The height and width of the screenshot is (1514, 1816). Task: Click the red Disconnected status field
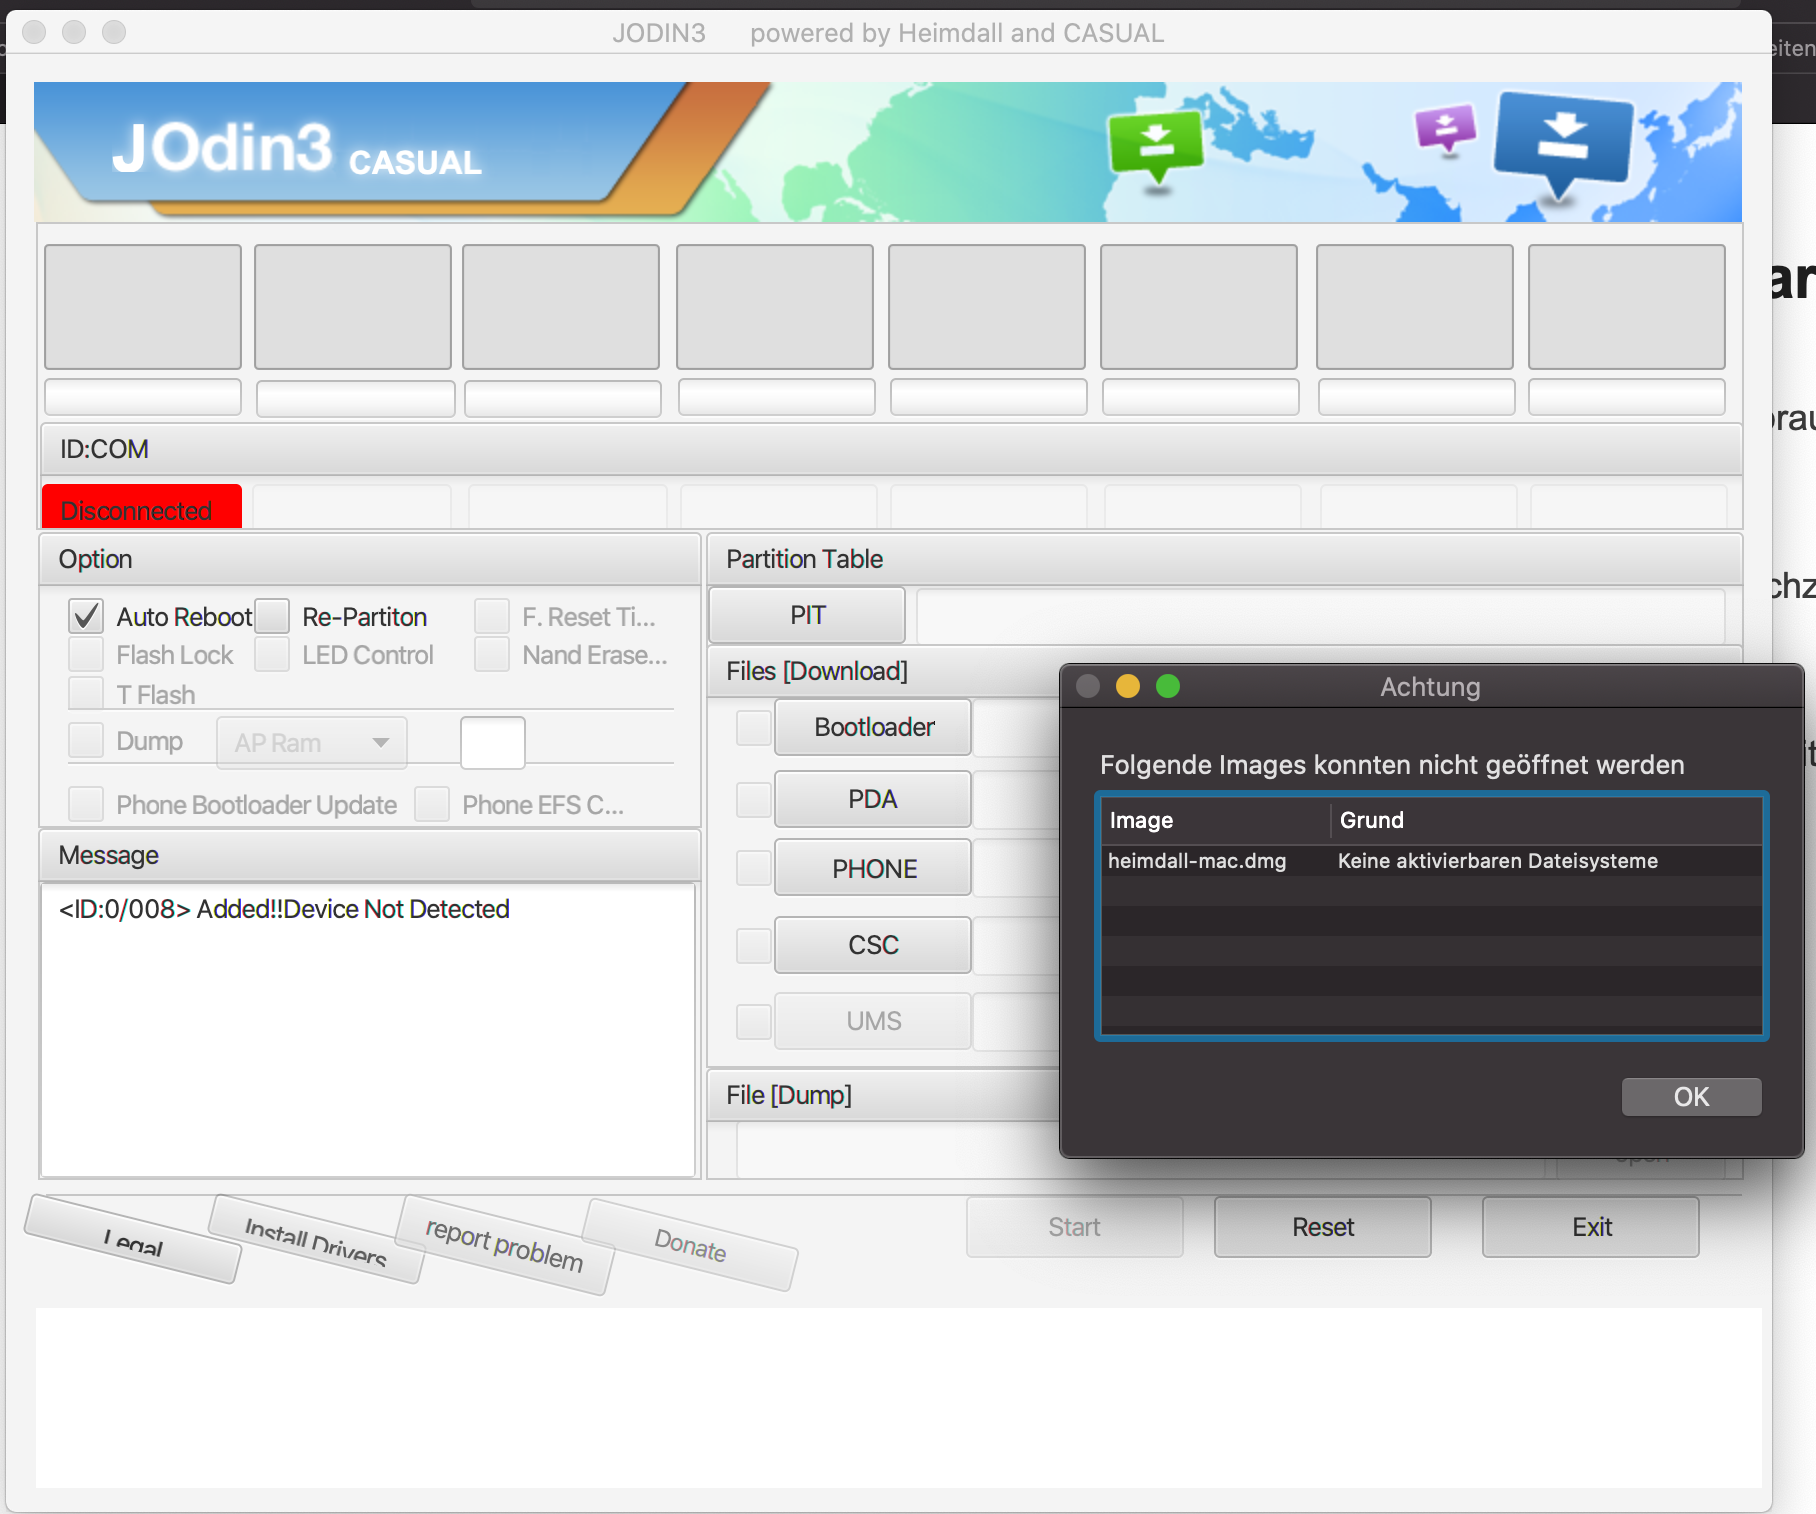142,507
